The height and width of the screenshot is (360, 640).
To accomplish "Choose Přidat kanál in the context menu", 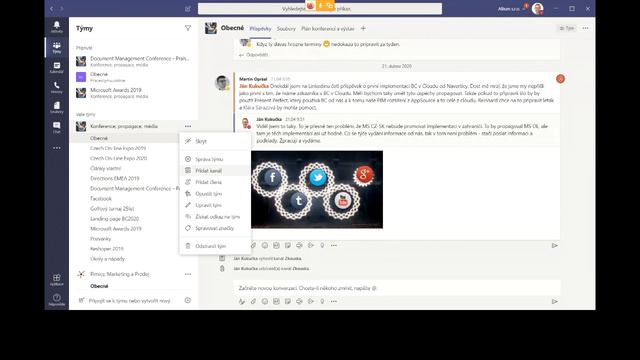I will (215, 171).
